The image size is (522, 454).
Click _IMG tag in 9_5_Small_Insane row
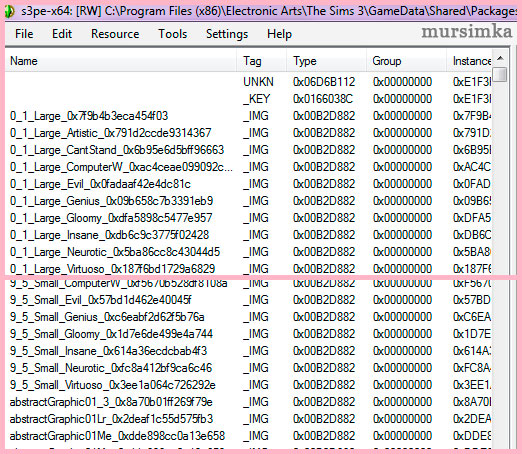click(256, 351)
